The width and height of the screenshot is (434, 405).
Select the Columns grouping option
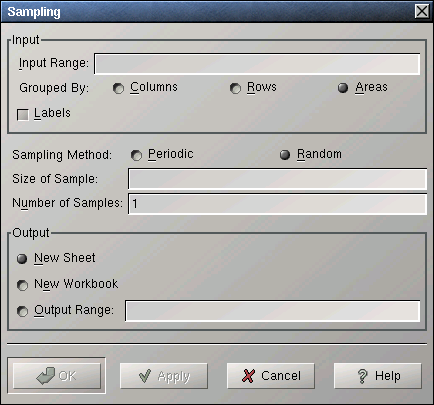(x=118, y=88)
